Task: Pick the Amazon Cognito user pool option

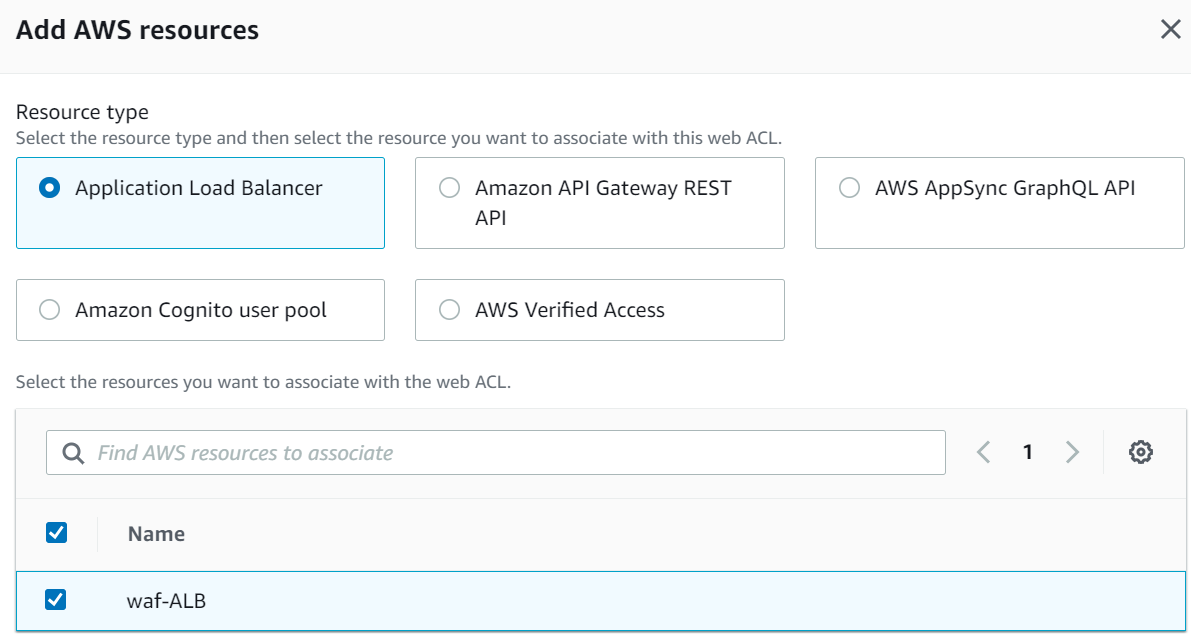Action: (x=49, y=310)
